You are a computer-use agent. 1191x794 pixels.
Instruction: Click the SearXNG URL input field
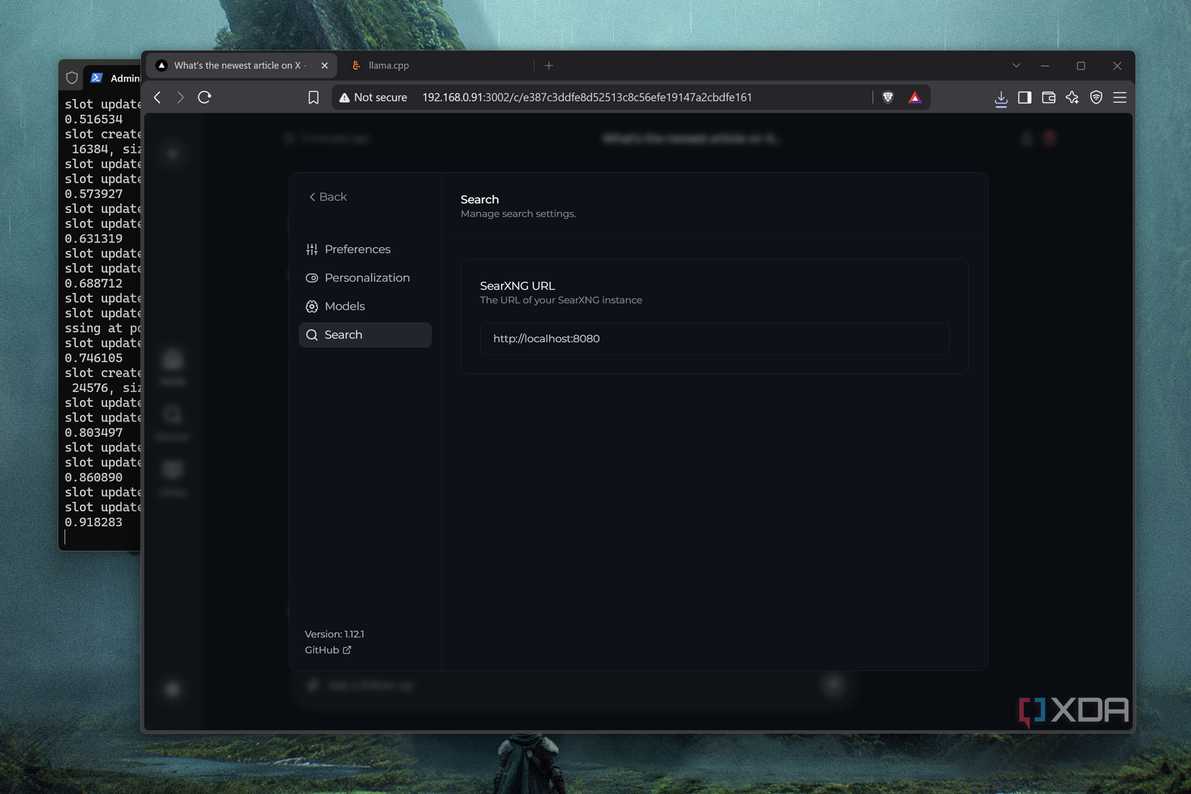pos(714,339)
